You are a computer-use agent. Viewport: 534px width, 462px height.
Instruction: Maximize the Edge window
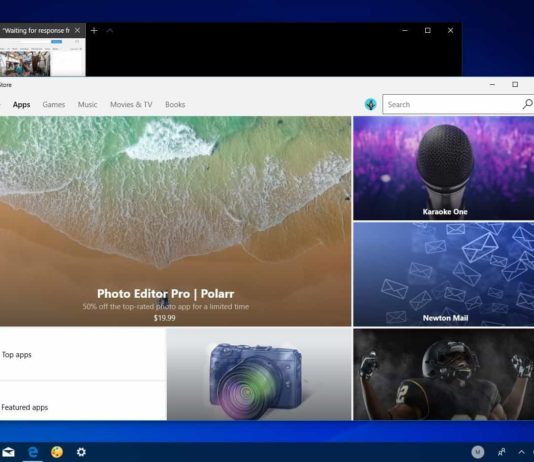(428, 30)
